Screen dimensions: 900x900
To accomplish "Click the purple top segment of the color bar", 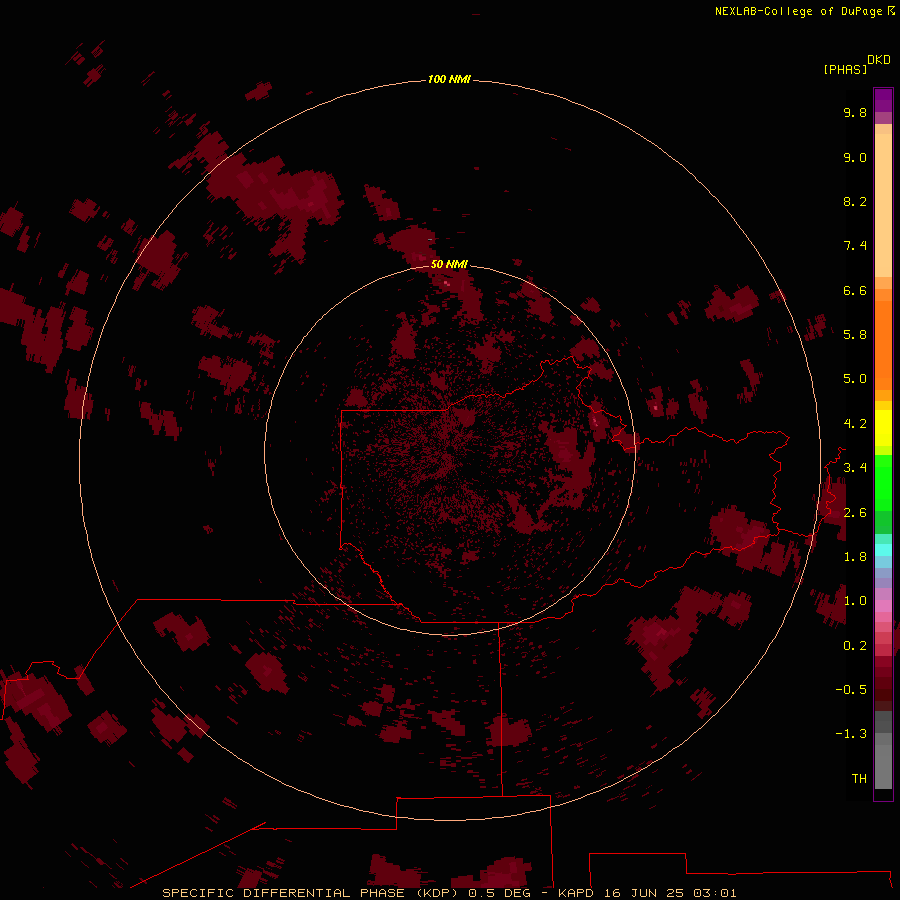I will (883, 100).
